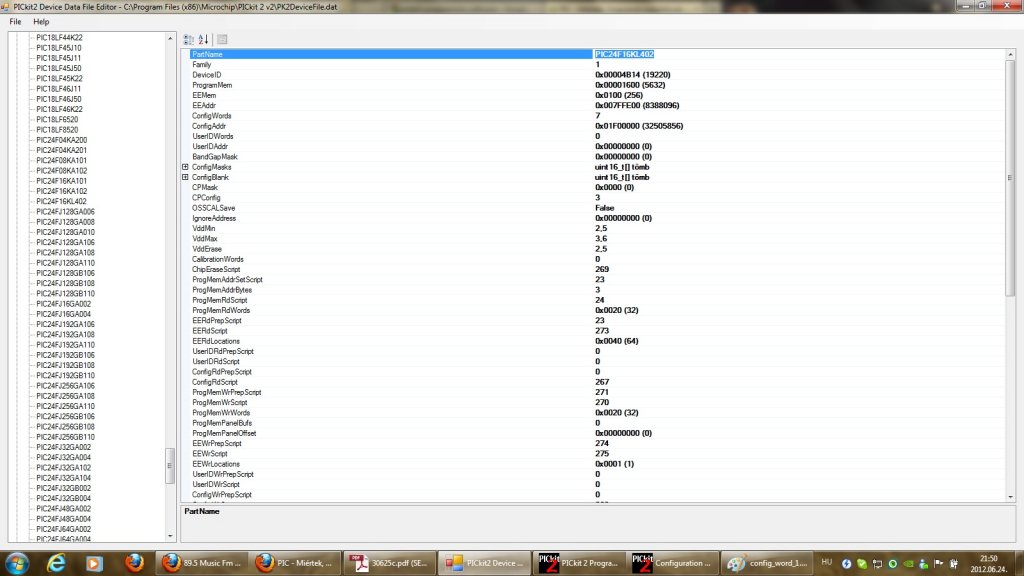1024x576 pixels.
Task: Edit the ChipEraseScript value 269
Action: point(601,269)
